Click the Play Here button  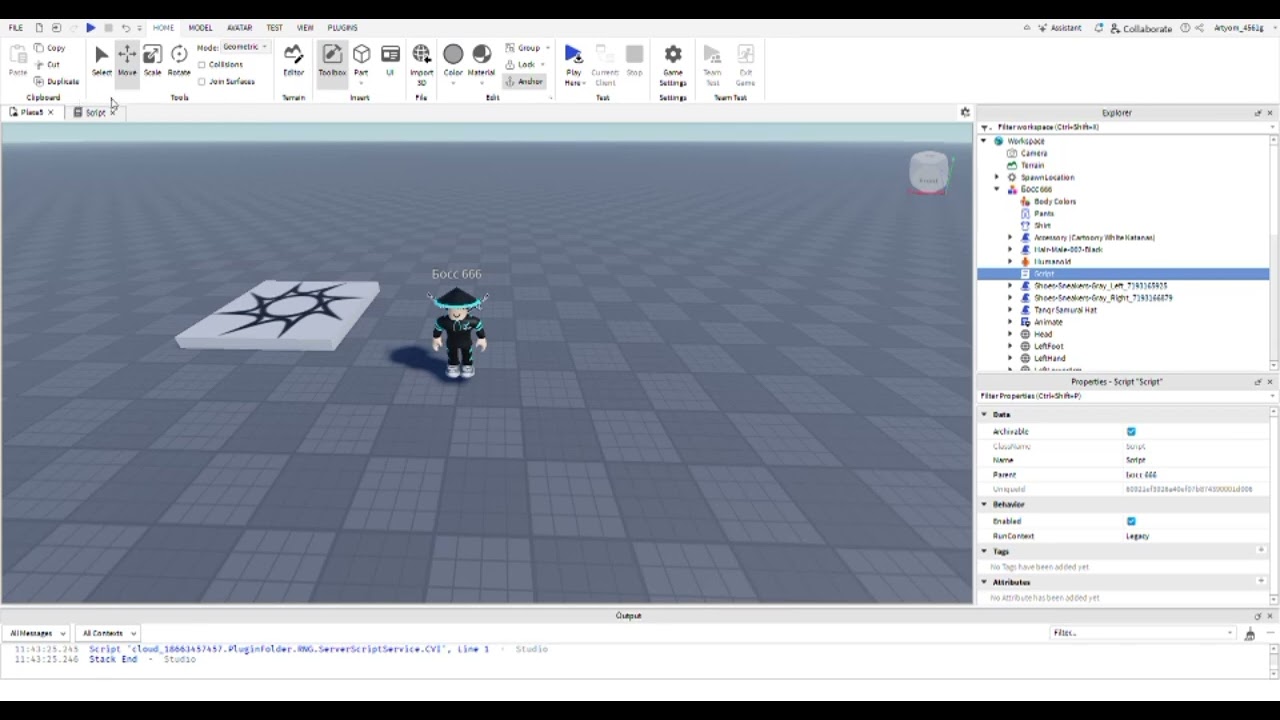(x=573, y=64)
